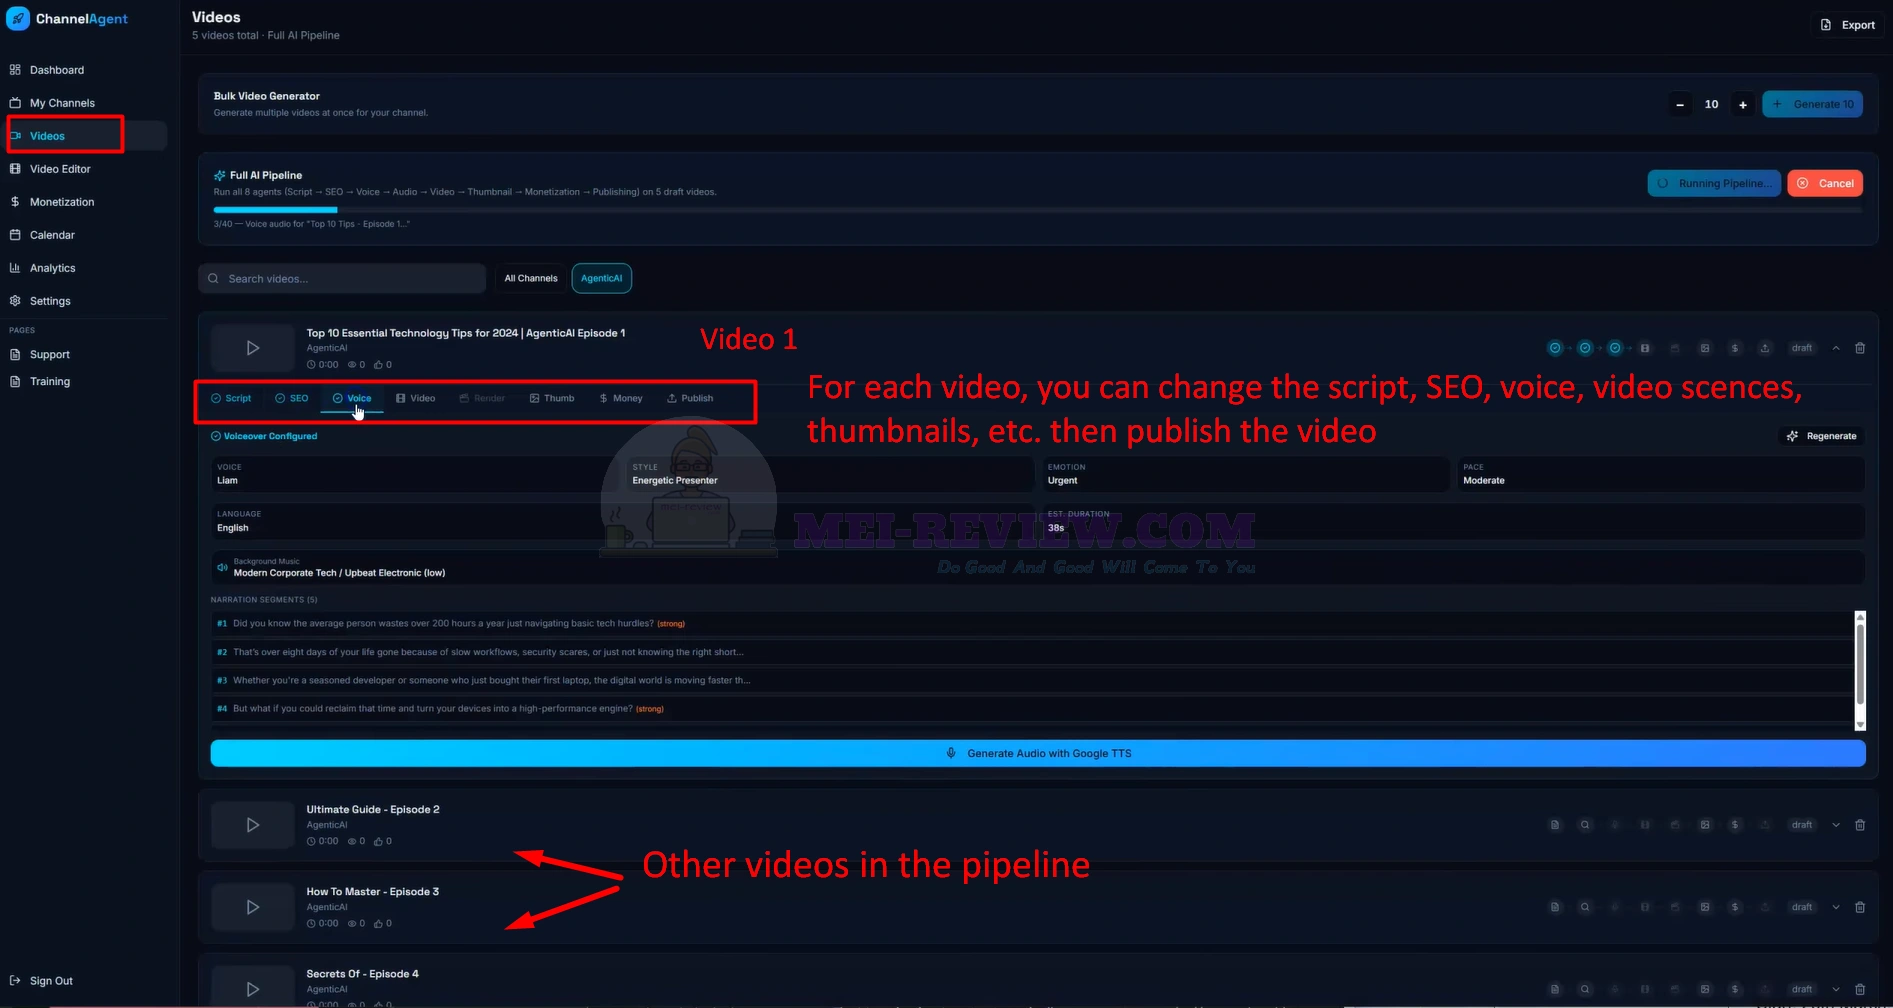Viewport: 1893px width, 1008px height.
Task: Click Regenerate for the voiceover
Action: pos(1822,436)
